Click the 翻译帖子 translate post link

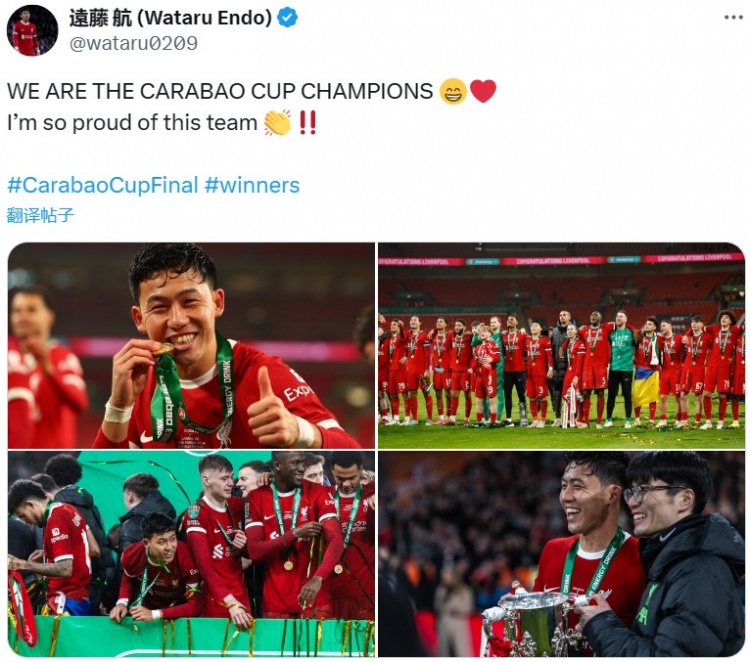click(x=40, y=215)
